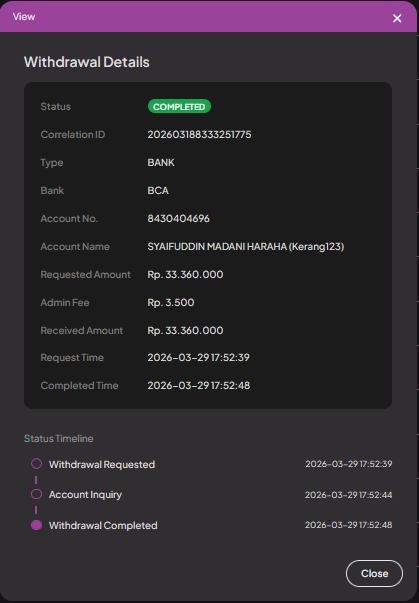Click Completed Time value 17:52:48
419x603 pixels.
[231, 386]
